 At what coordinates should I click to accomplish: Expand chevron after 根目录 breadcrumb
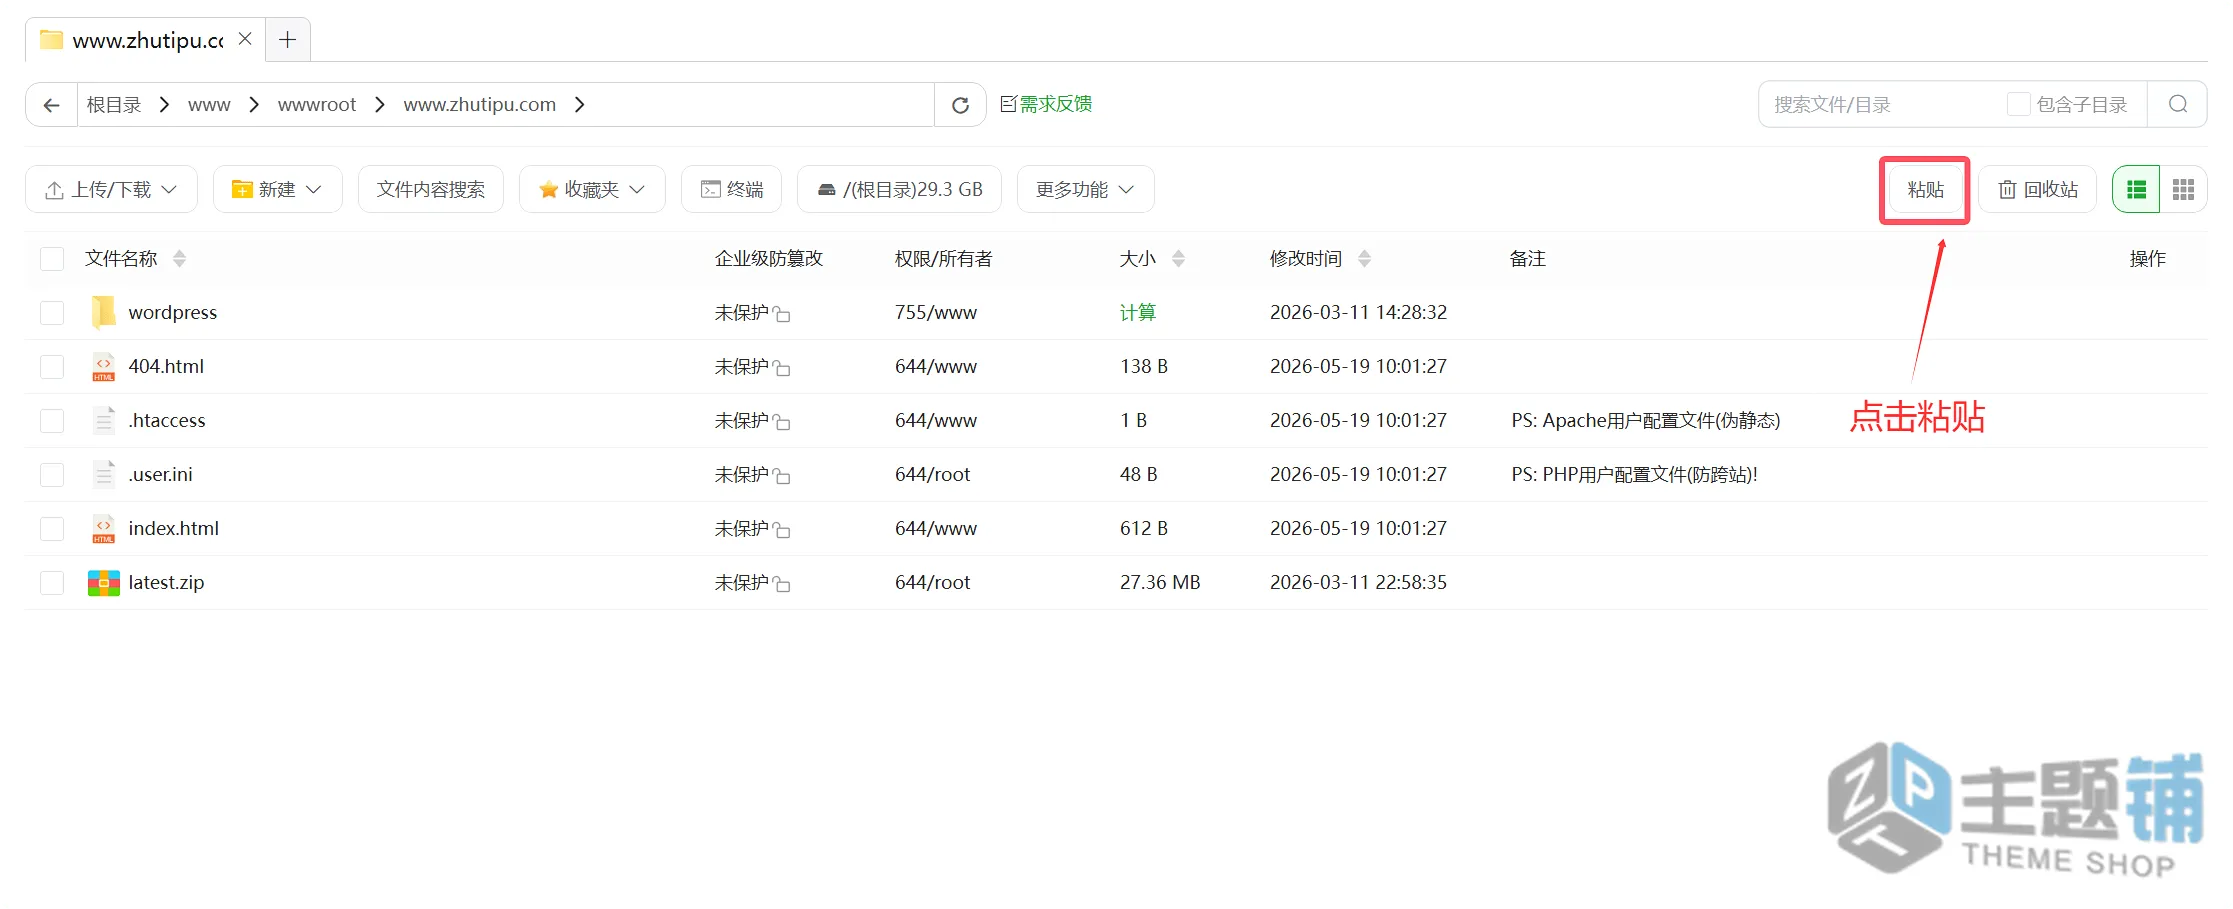coord(165,104)
